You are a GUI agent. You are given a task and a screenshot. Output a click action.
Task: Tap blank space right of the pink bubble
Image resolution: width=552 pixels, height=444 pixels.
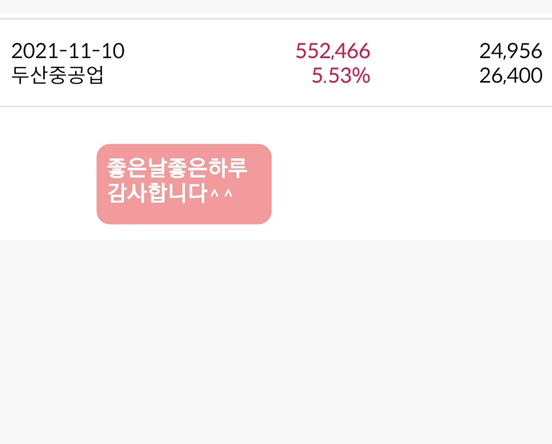411,184
